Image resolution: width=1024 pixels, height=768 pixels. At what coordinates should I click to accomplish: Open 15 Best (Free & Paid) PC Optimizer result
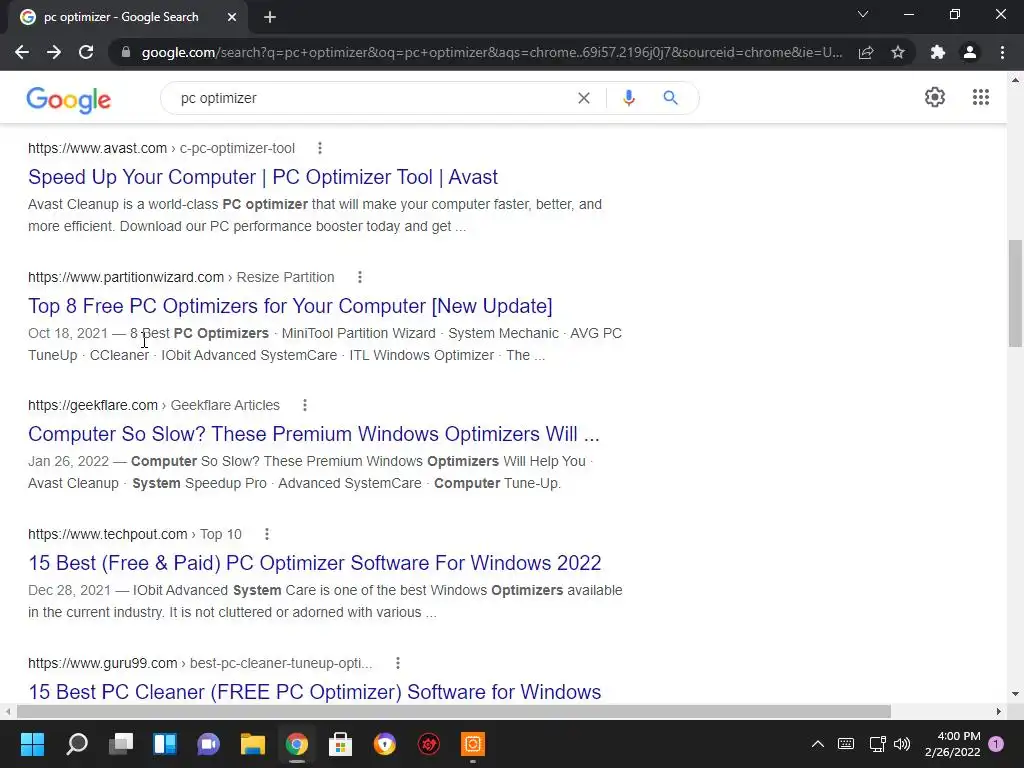coord(314,563)
